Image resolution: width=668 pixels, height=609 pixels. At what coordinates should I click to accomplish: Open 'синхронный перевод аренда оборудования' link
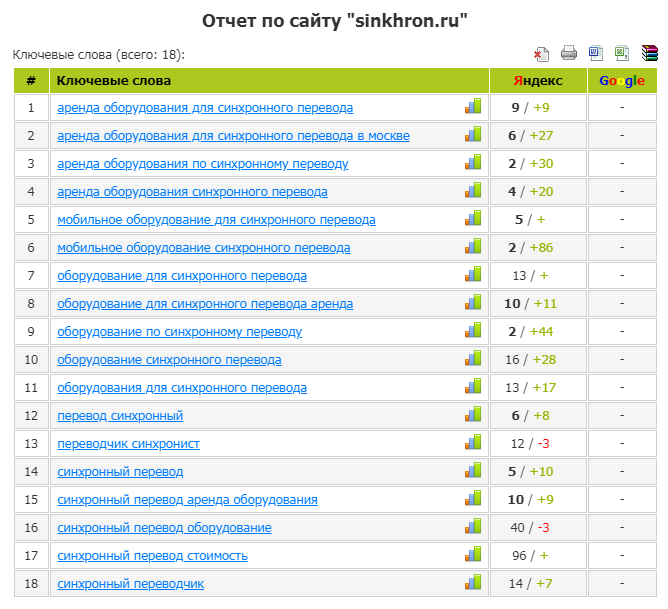tap(187, 500)
